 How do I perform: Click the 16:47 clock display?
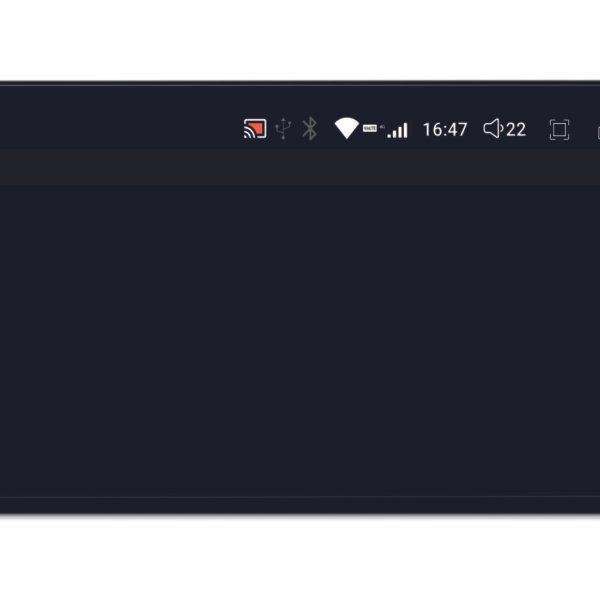(445, 130)
